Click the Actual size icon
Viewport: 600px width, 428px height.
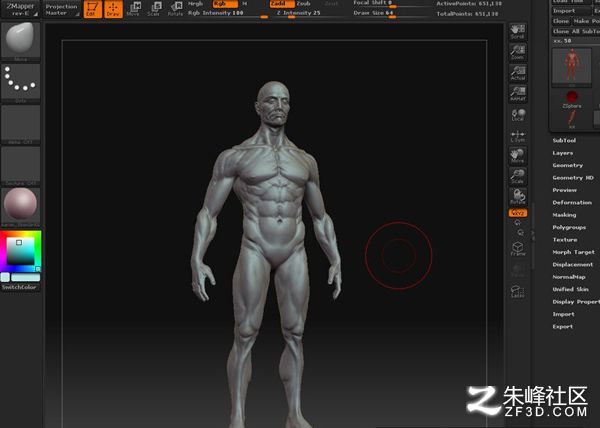coord(518,73)
